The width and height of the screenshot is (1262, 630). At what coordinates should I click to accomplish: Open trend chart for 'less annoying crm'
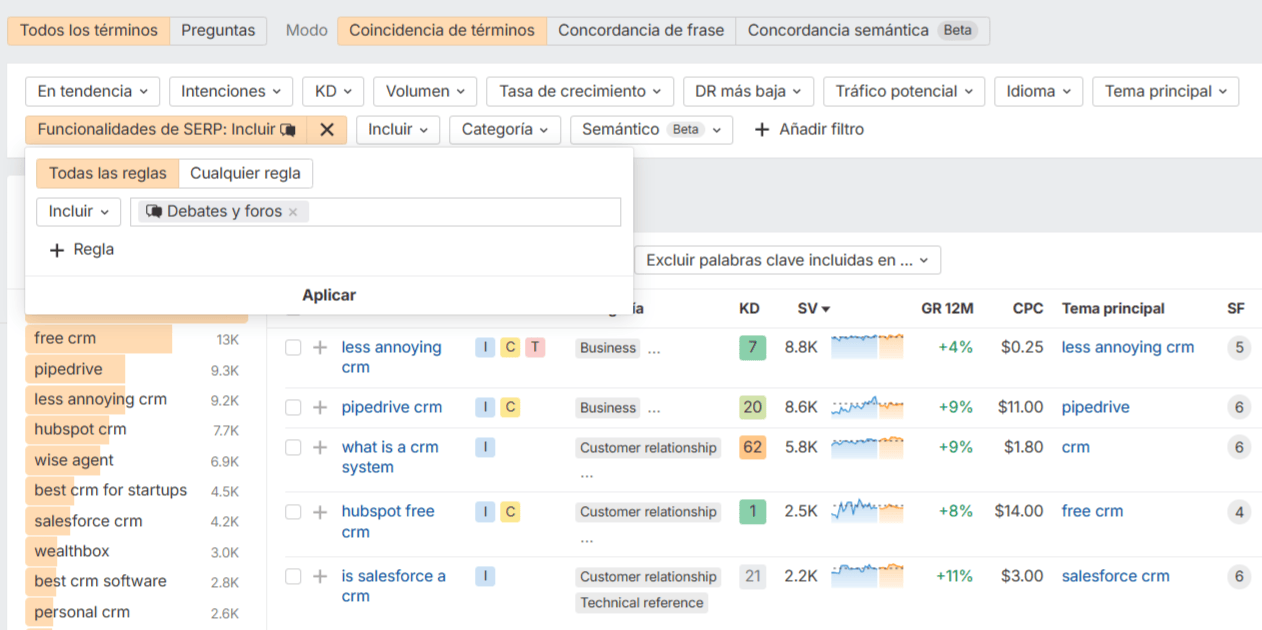pos(867,347)
